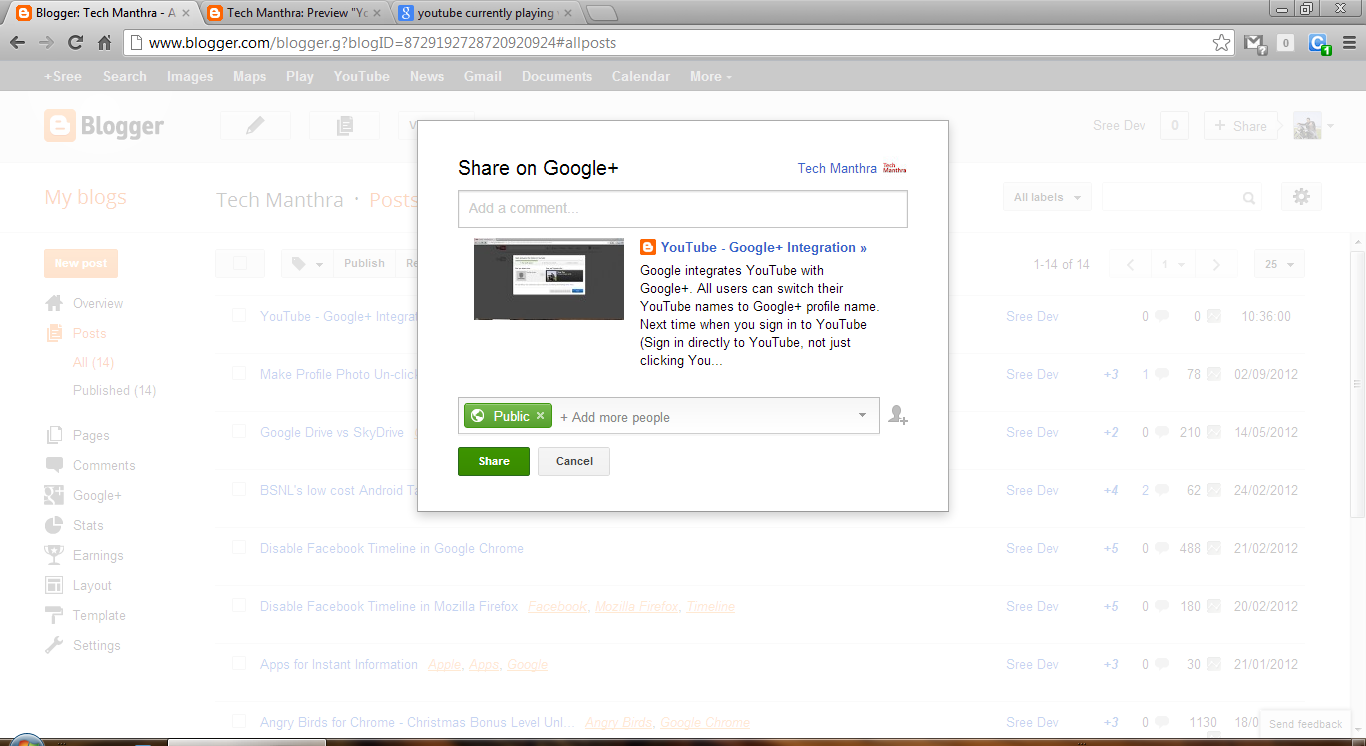Cancel the Share on Google+ dialog
This screenshot has width=1366, height=746.
tap(574, 461)
